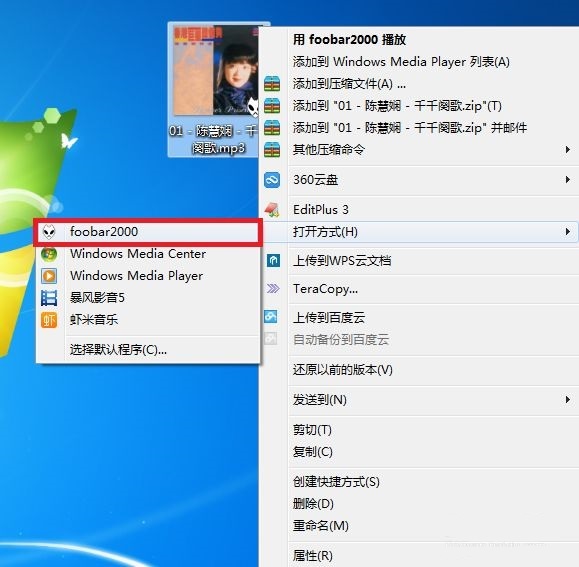Viewport: 579px width, 567px height.
Task: Click the 暴风影音5 film icon
Action: (49, 298)
